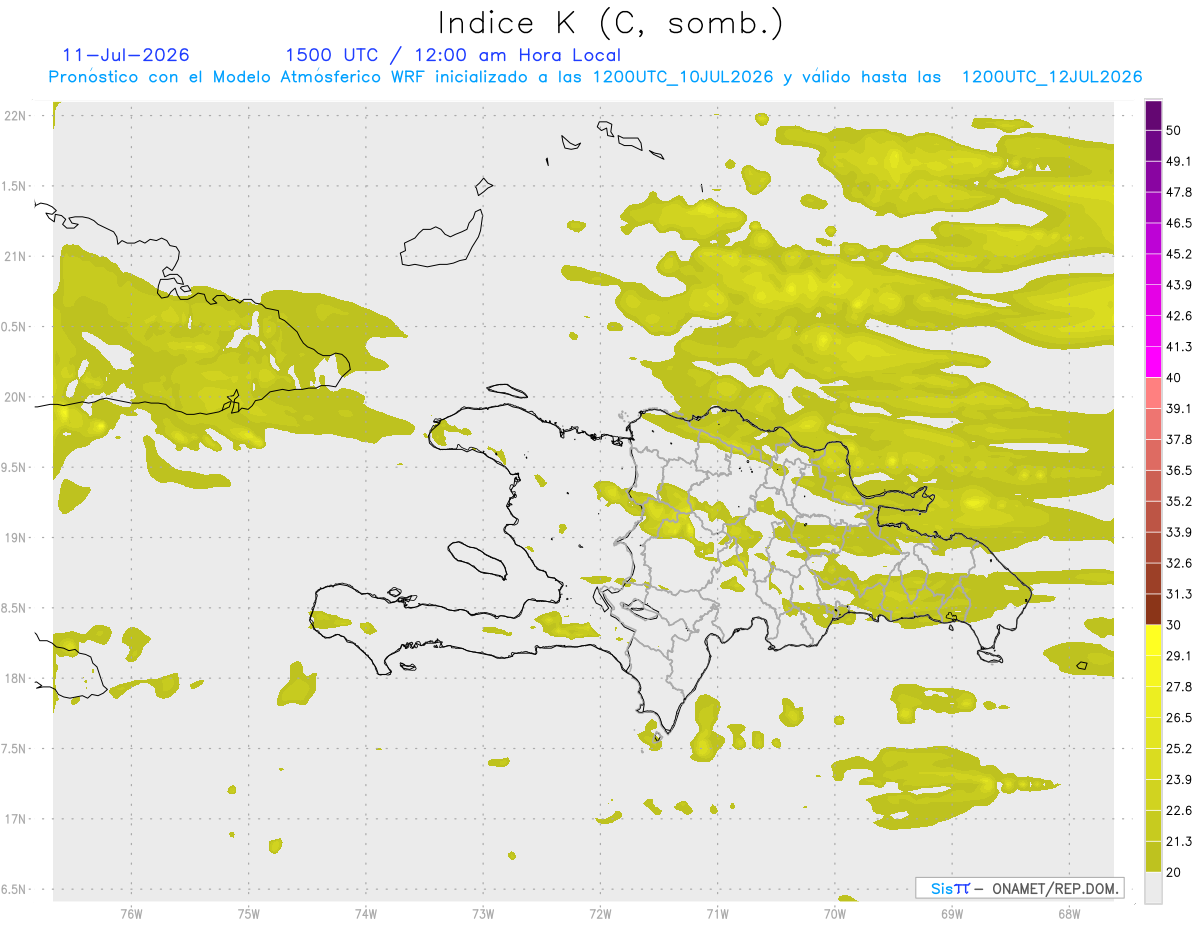Click the '69W' longitude label
The height and width of the screenshot is (927, 1200).
pyautogui.click(x=951, y=914)
